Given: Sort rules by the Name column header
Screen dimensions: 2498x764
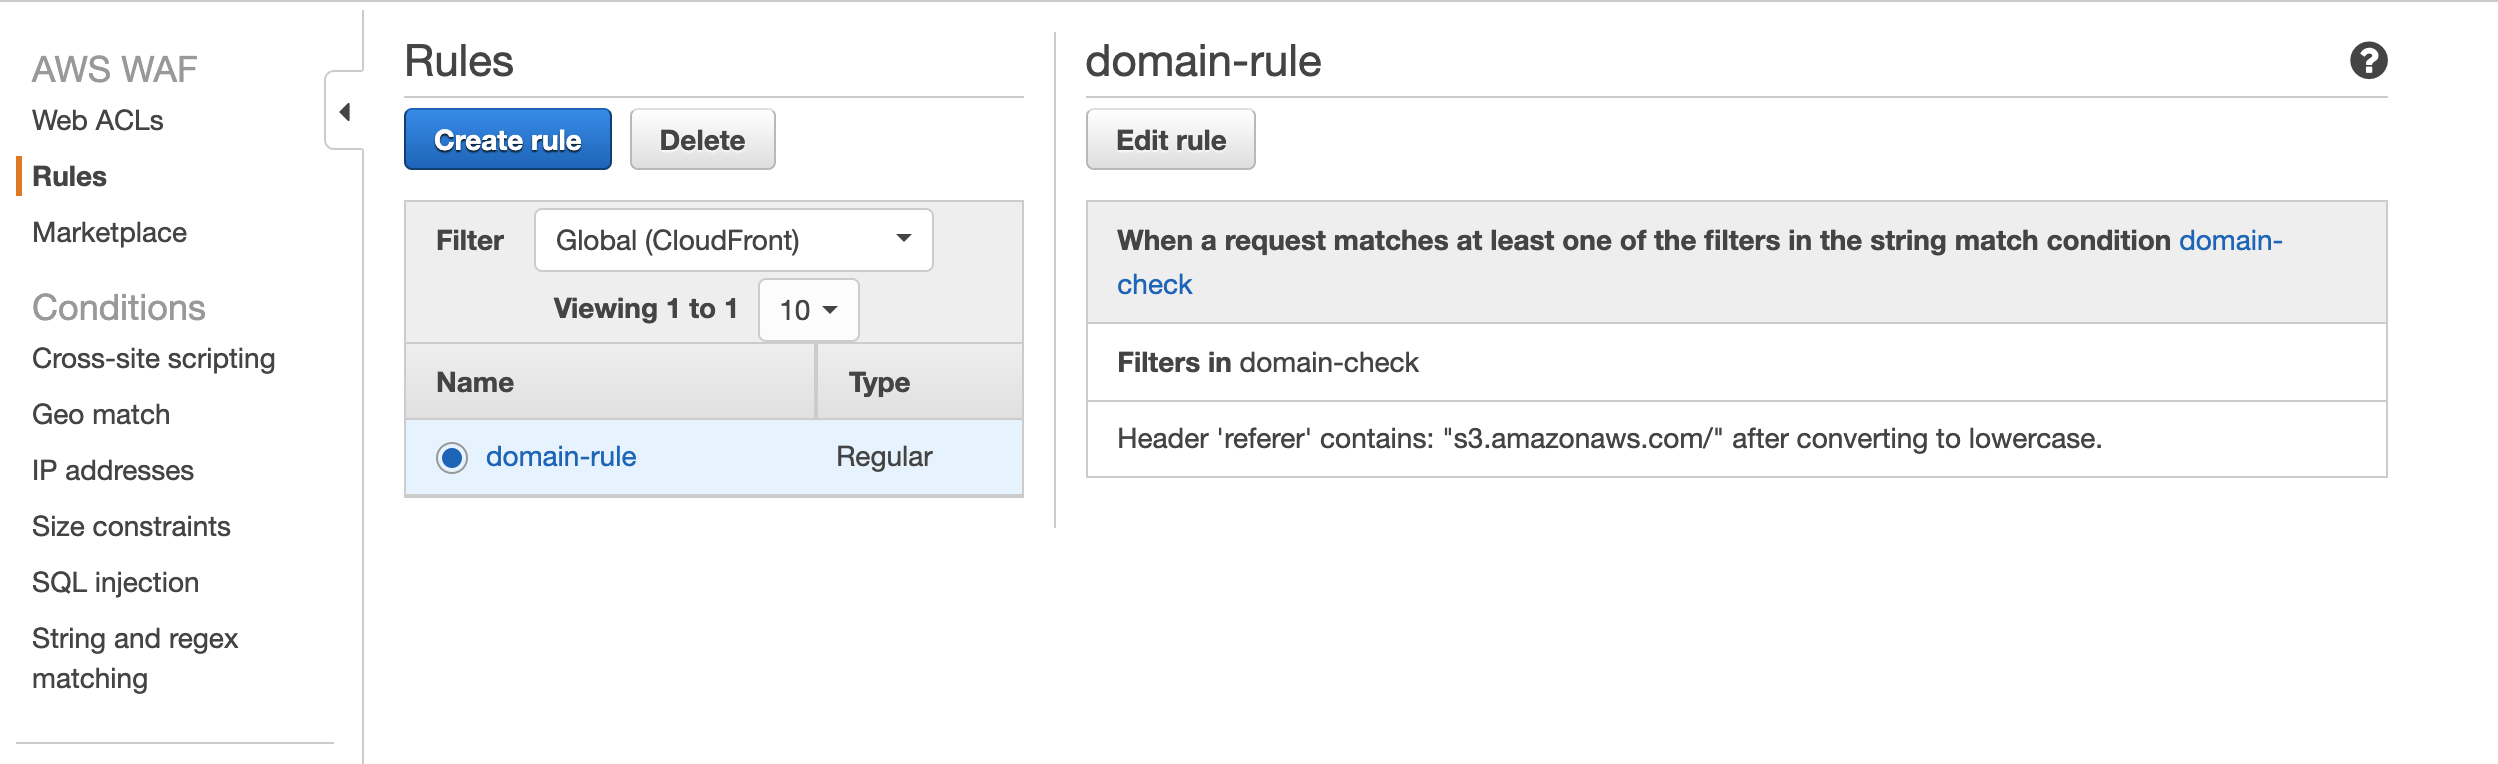Looking at the screenshot, I should point(475,383).
